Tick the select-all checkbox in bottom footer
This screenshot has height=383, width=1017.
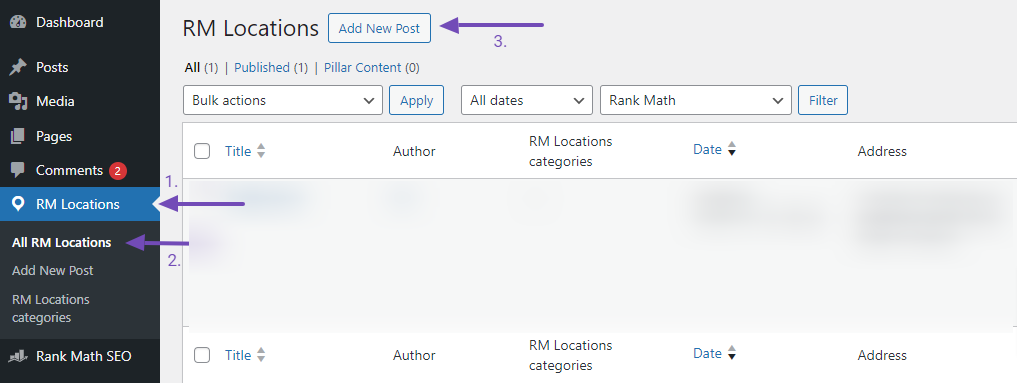click(x=202, y=355)
